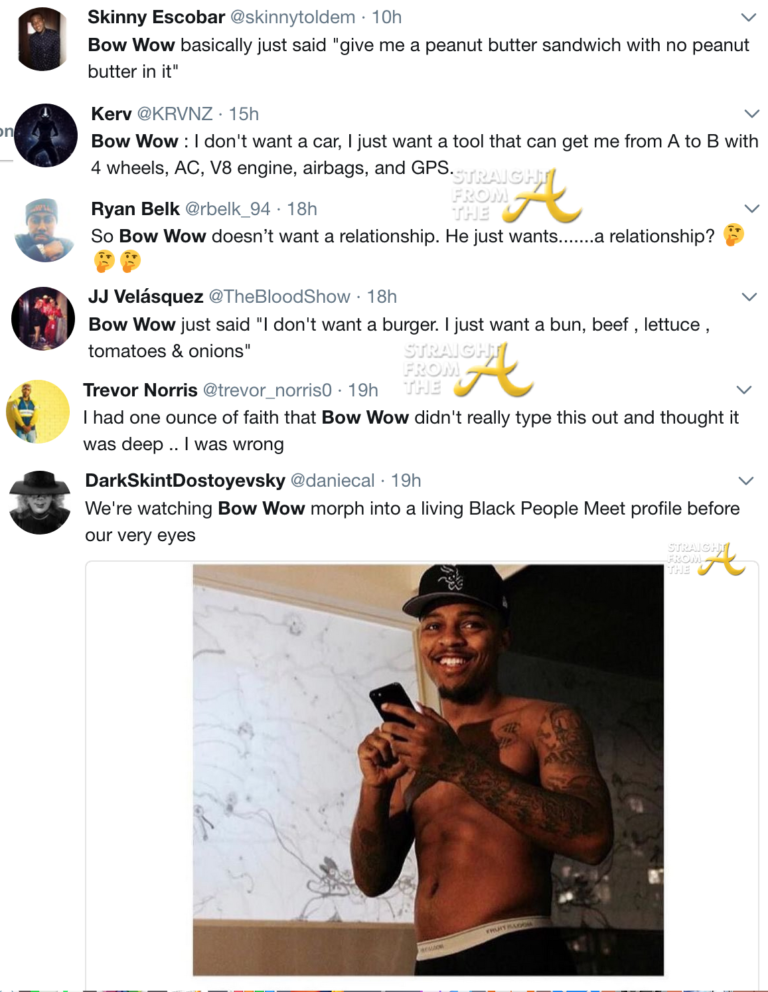768x992 pixels.
Task: Expand options chevron on JJ Velásquez's tweet
Action: 747,297
